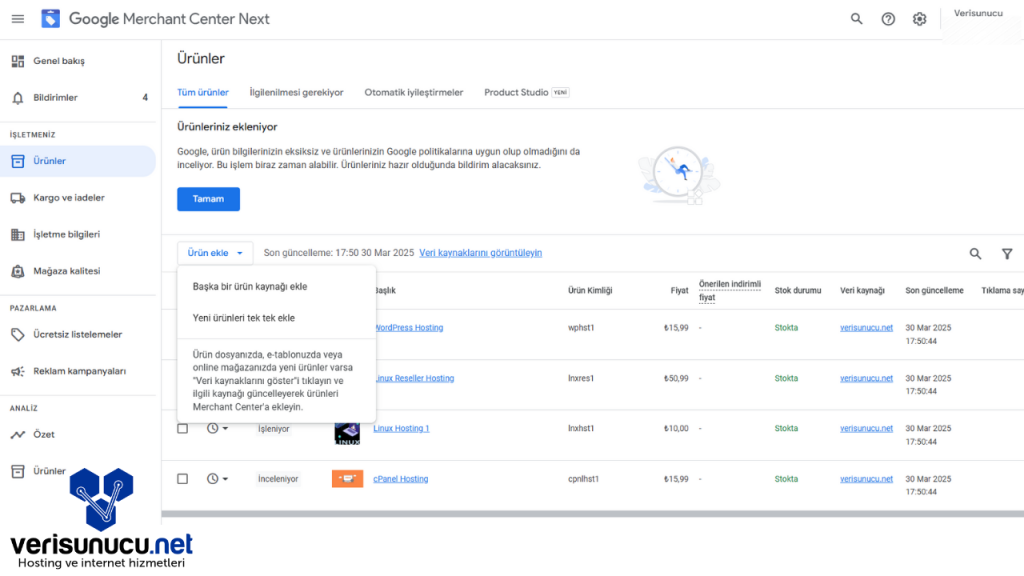Image resolution: width=1024 pixels, height=576 pixels.
Task: Click the clock status icon for Linux Hosting 1
Action: click(212, 428)
